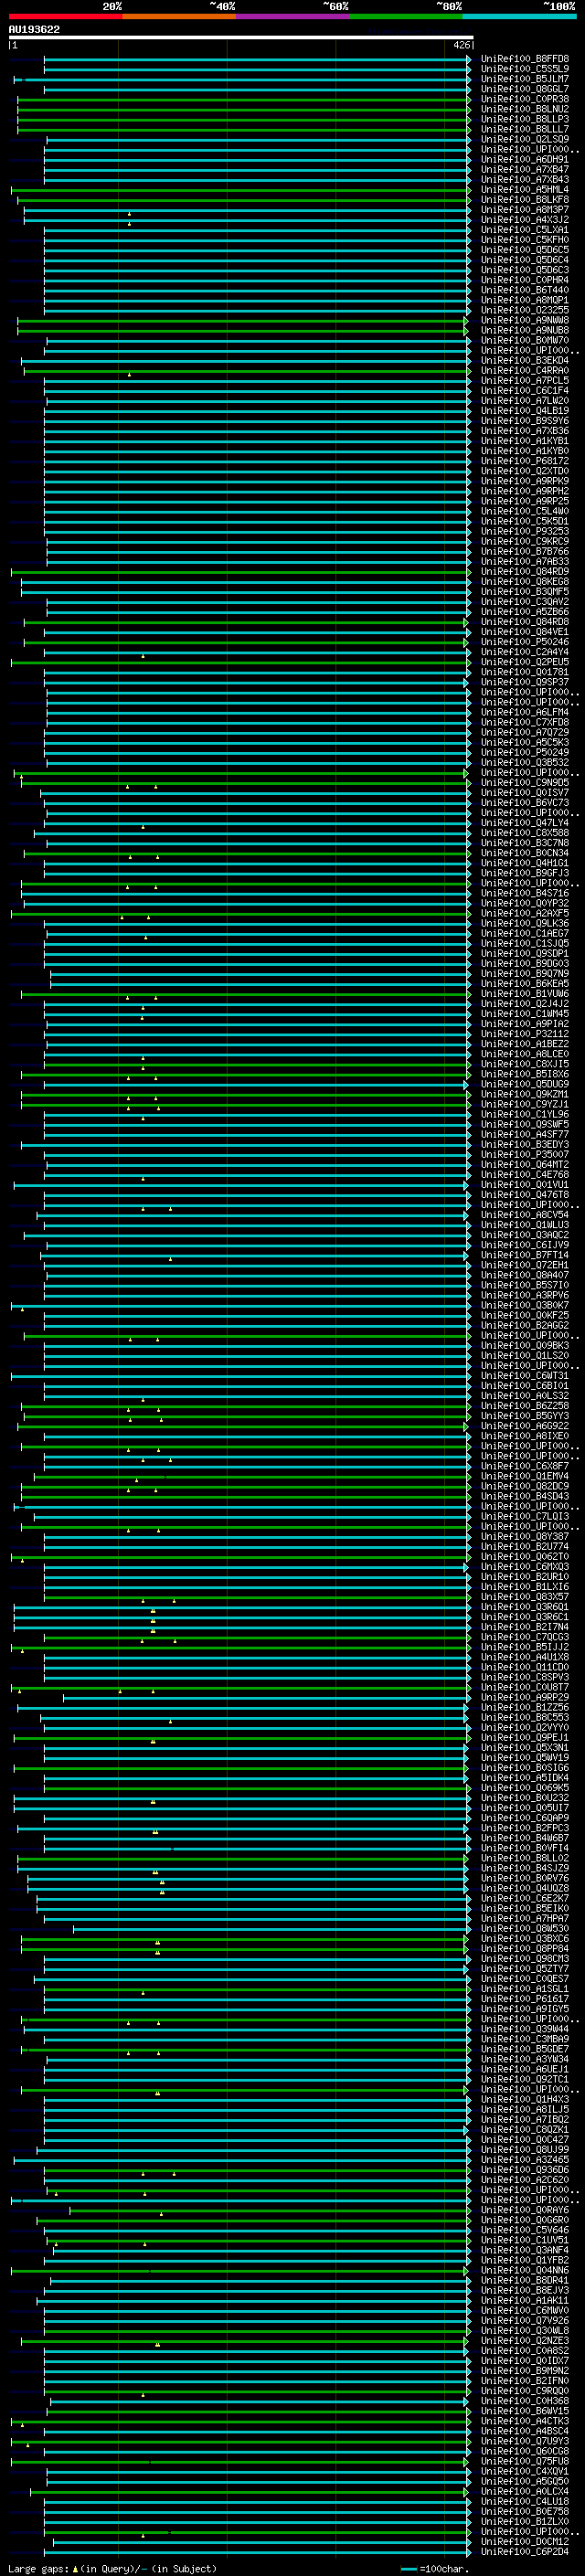Click the UniRef100_B5GYY3 hit label
The width and height of the screenshot is (585, 2576).
click(524, 1417)
